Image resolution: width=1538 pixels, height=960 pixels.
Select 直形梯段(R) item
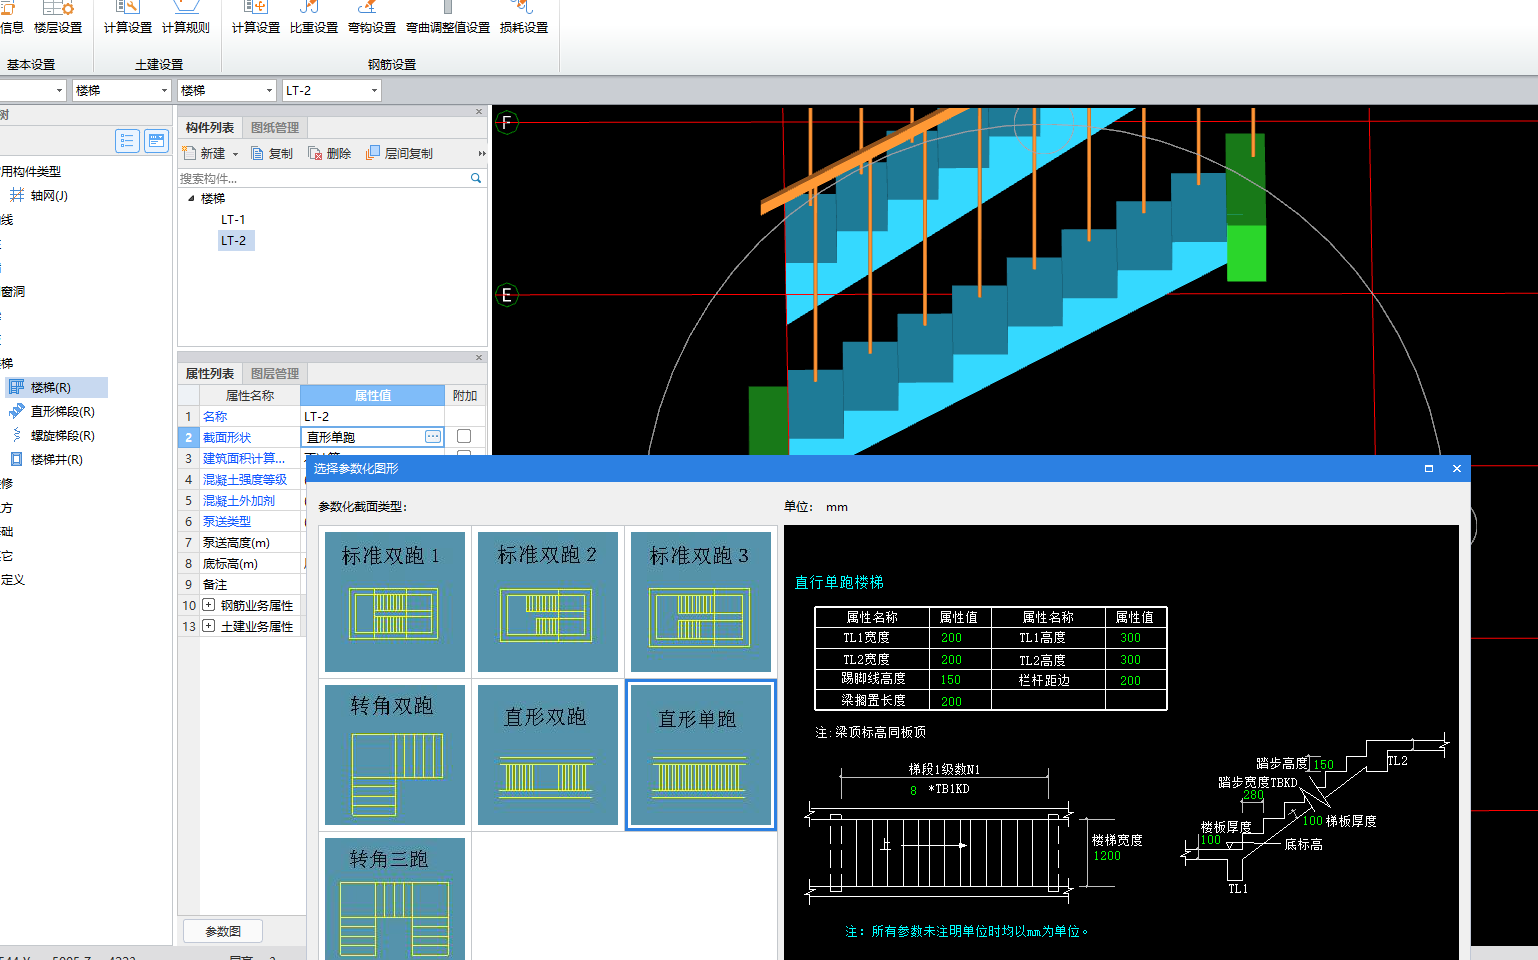pyautogui.click(x=52, y=411)
